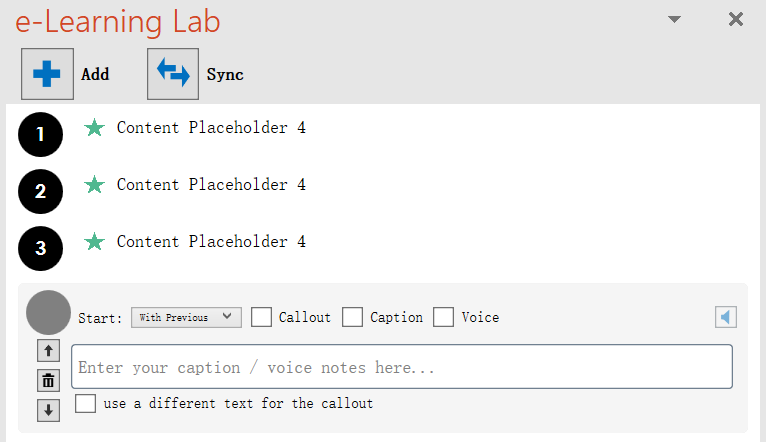Click the green star on item 3
This screenshot has width=766, height=442.
pos(94,242)
